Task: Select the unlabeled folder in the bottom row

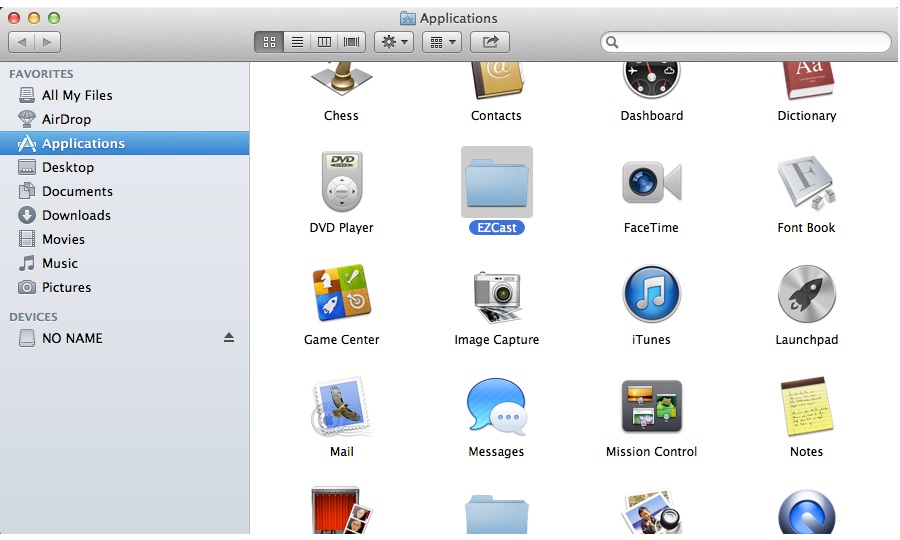Action: pos(496,515)
